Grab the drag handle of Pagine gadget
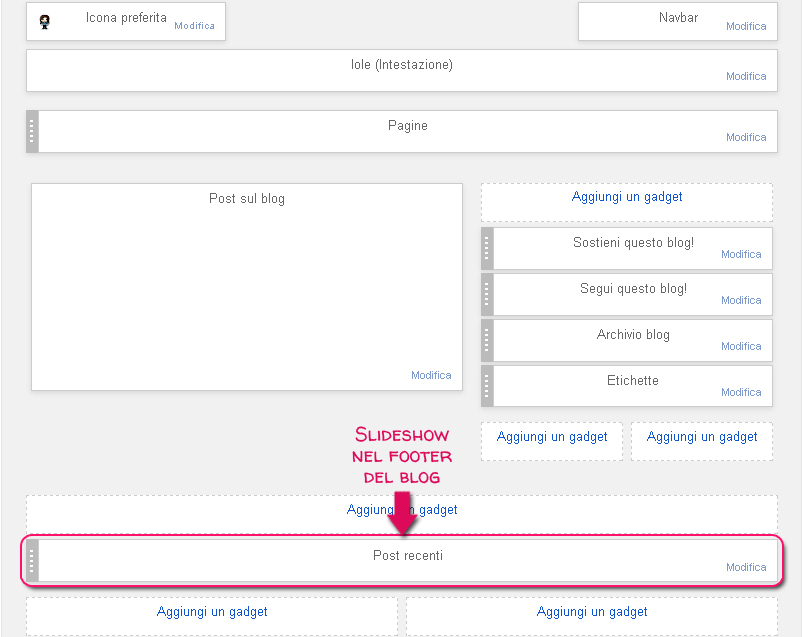The width and height of the screenshot is (803, 637). coord(32,132)
